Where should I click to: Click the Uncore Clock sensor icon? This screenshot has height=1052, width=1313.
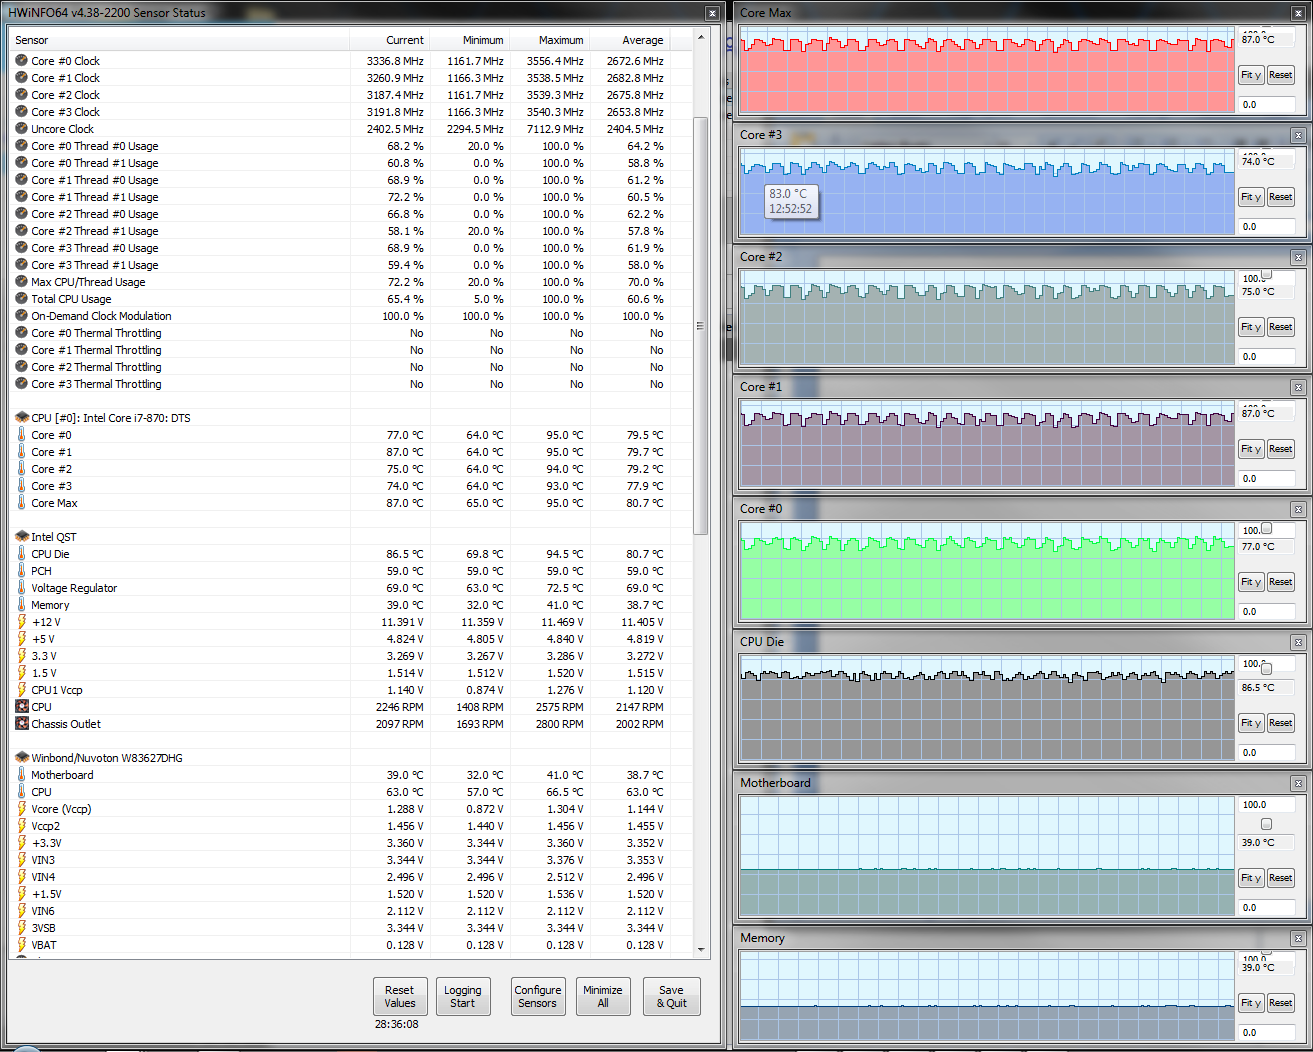click(x=21, y=129)
